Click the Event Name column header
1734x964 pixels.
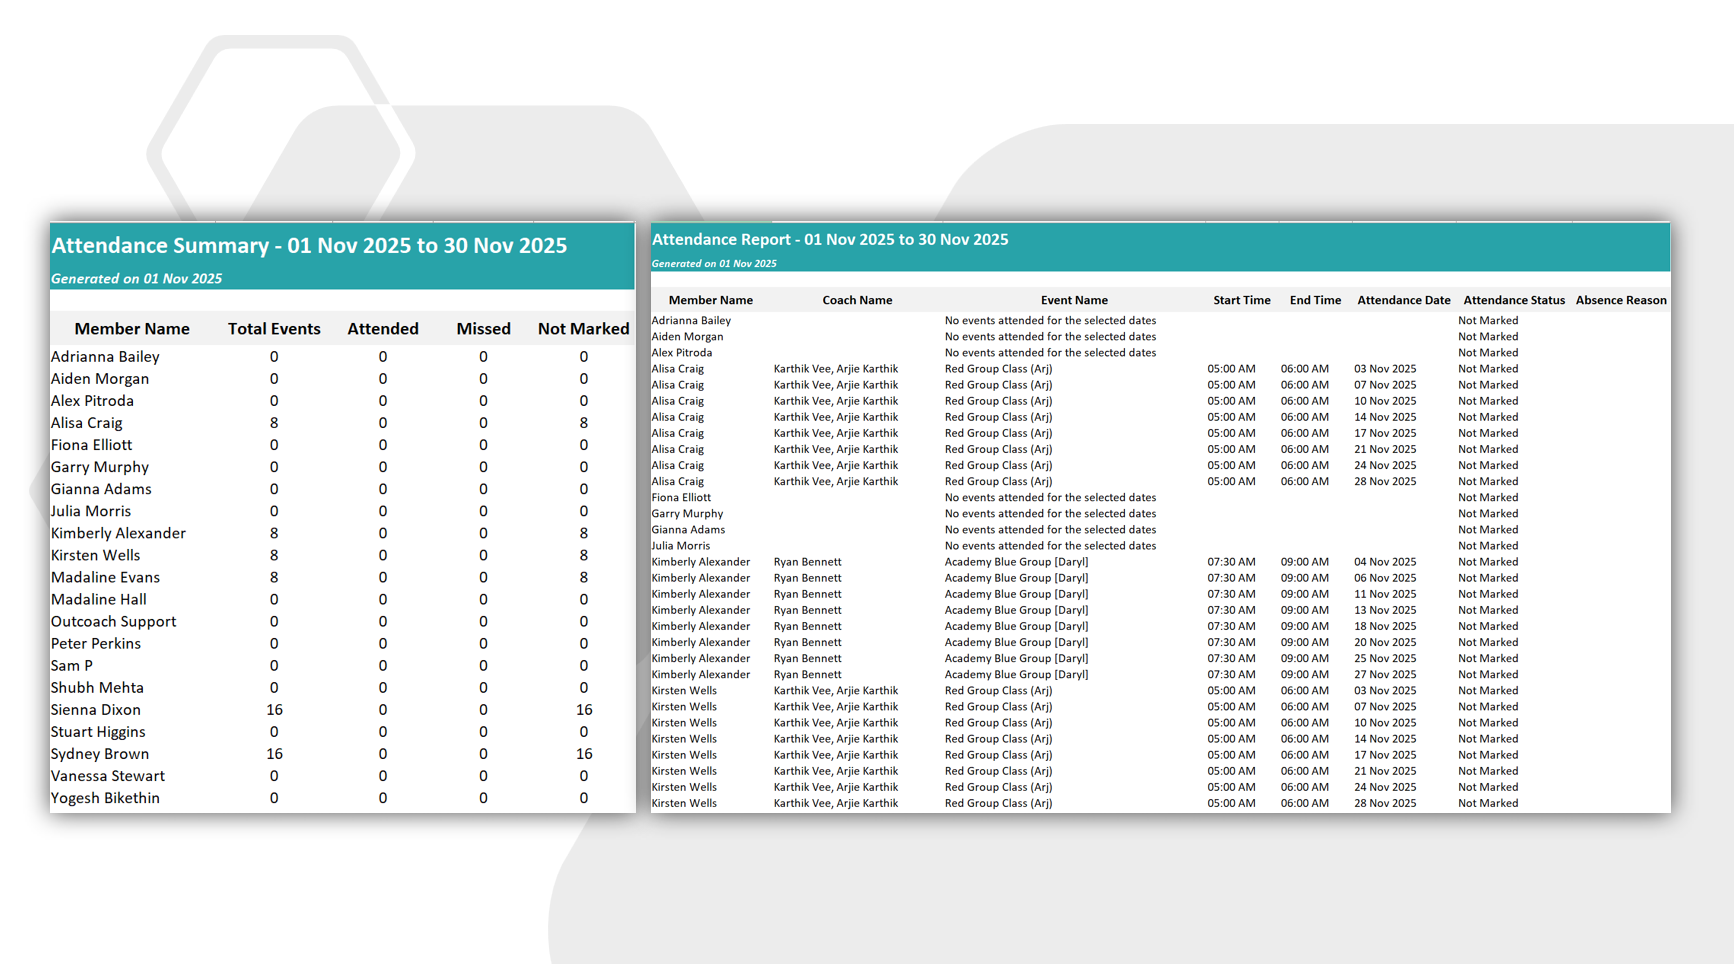tap(1073, 300)
